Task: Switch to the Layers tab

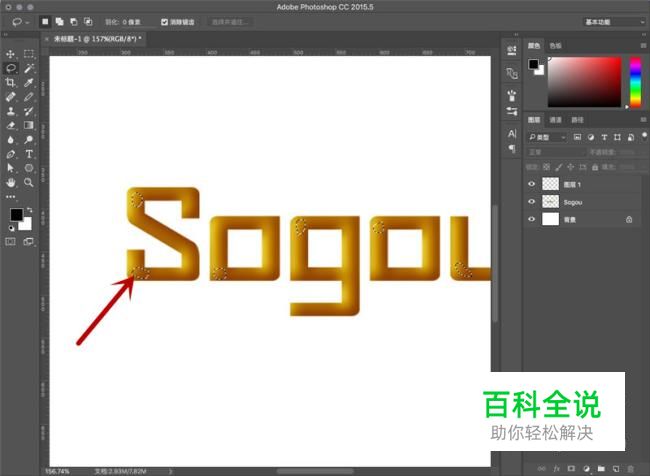Action: point(534,120)
